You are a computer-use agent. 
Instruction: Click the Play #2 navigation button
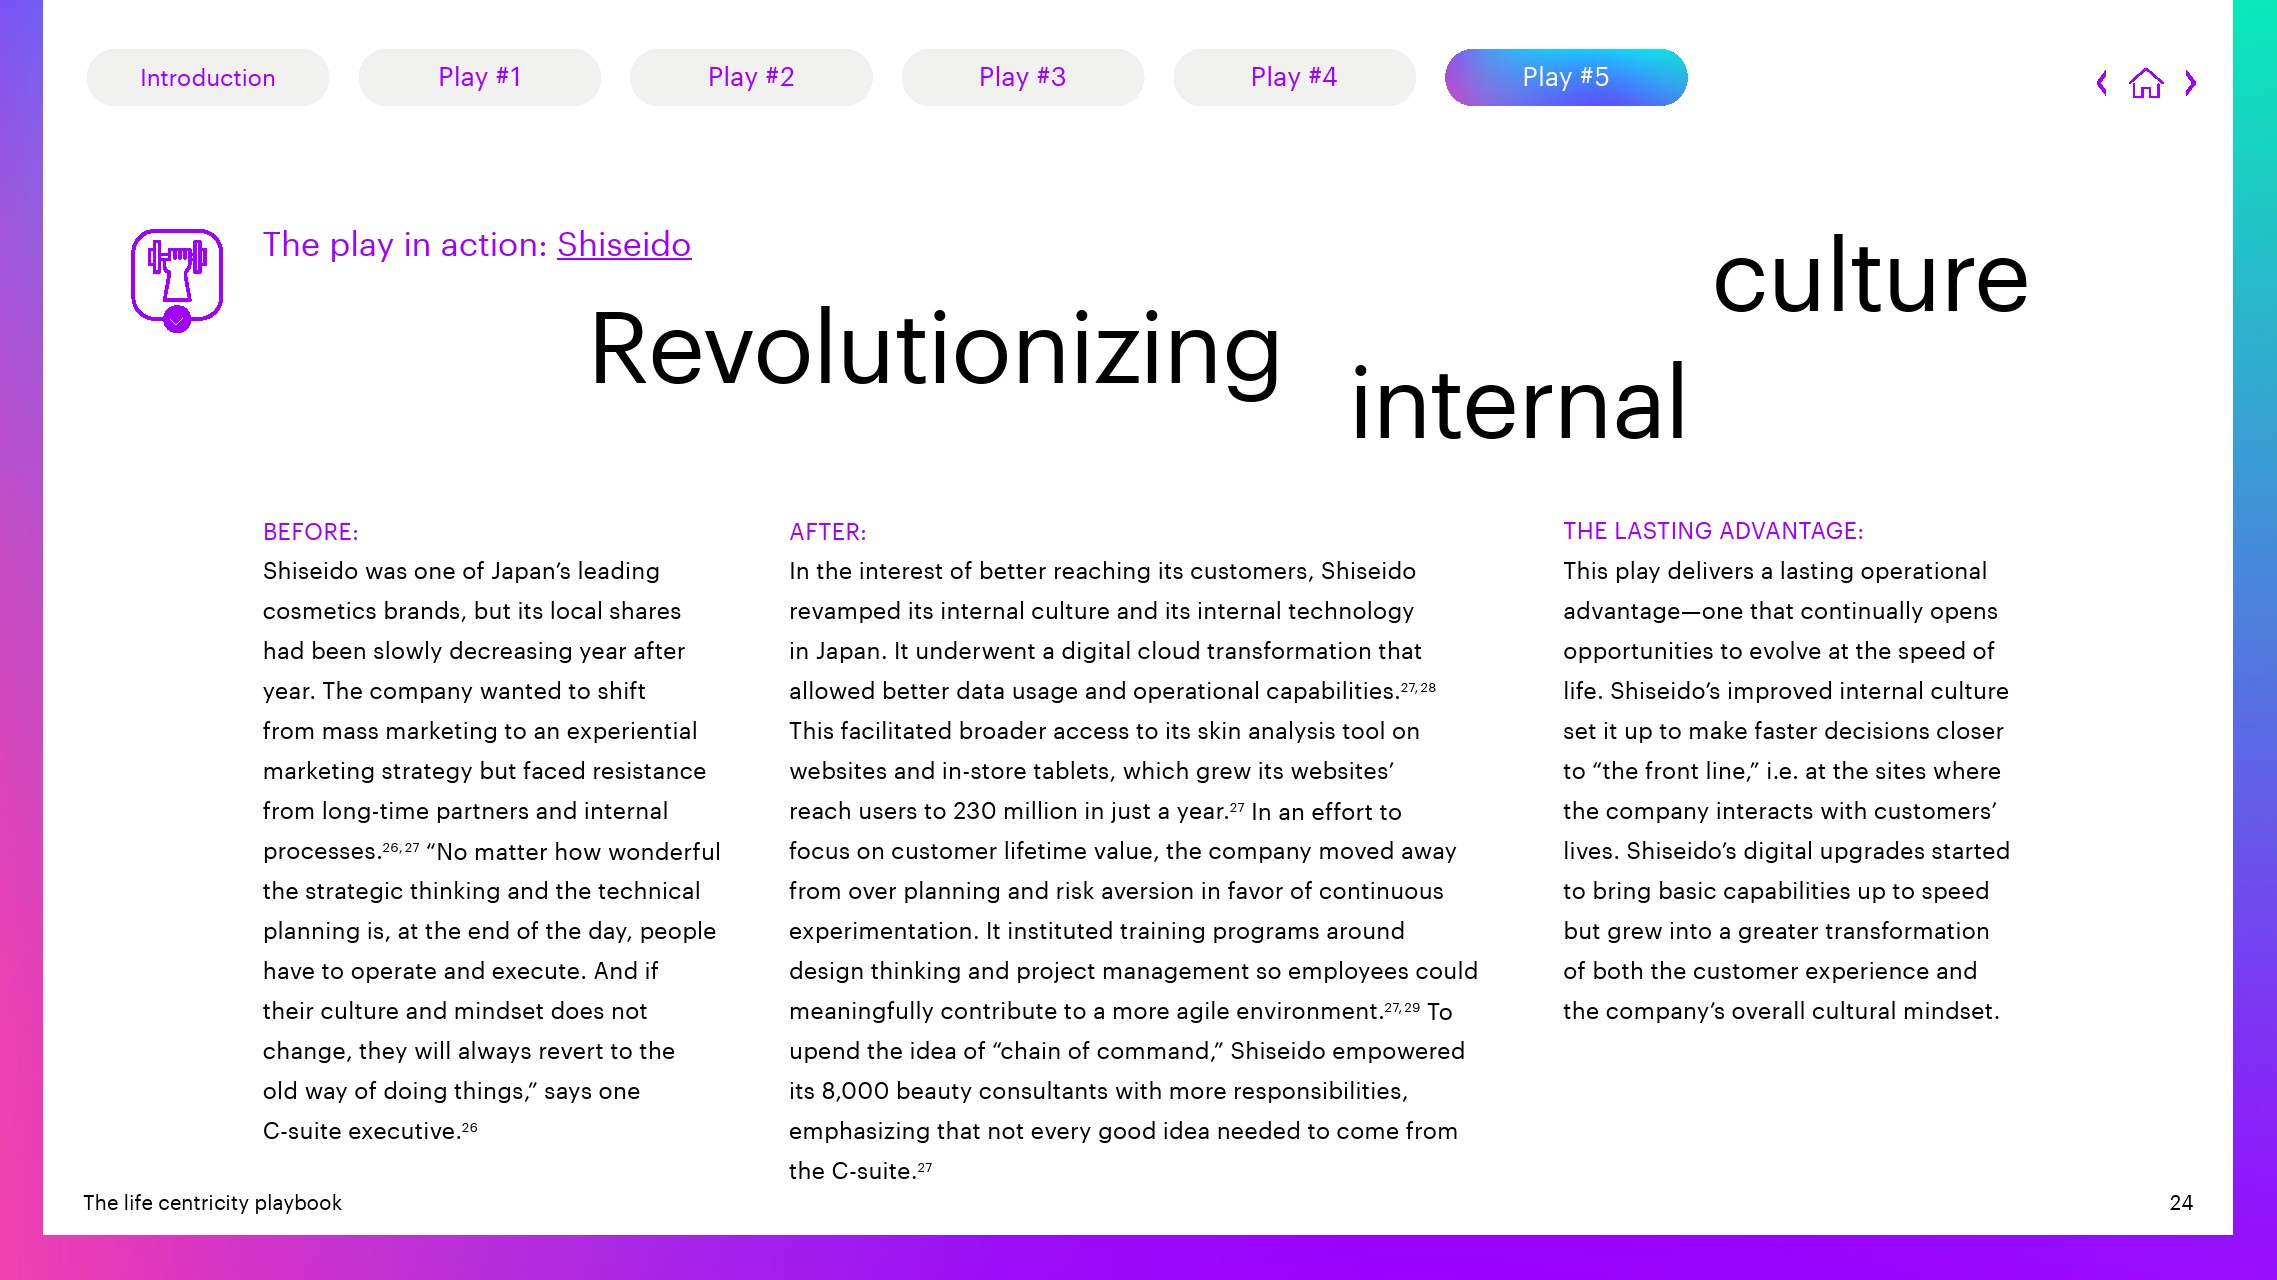pyautogui.click(x=751, y=77)
